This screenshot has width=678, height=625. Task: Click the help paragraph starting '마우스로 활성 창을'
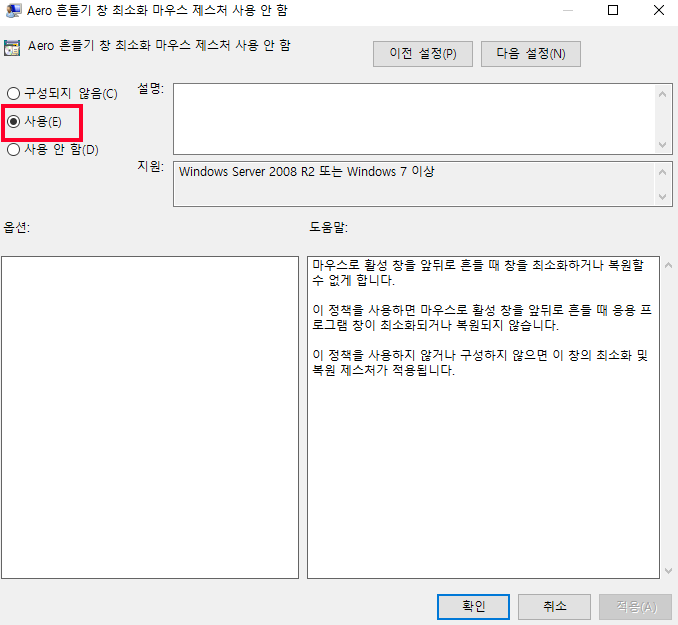coord(478,272)
